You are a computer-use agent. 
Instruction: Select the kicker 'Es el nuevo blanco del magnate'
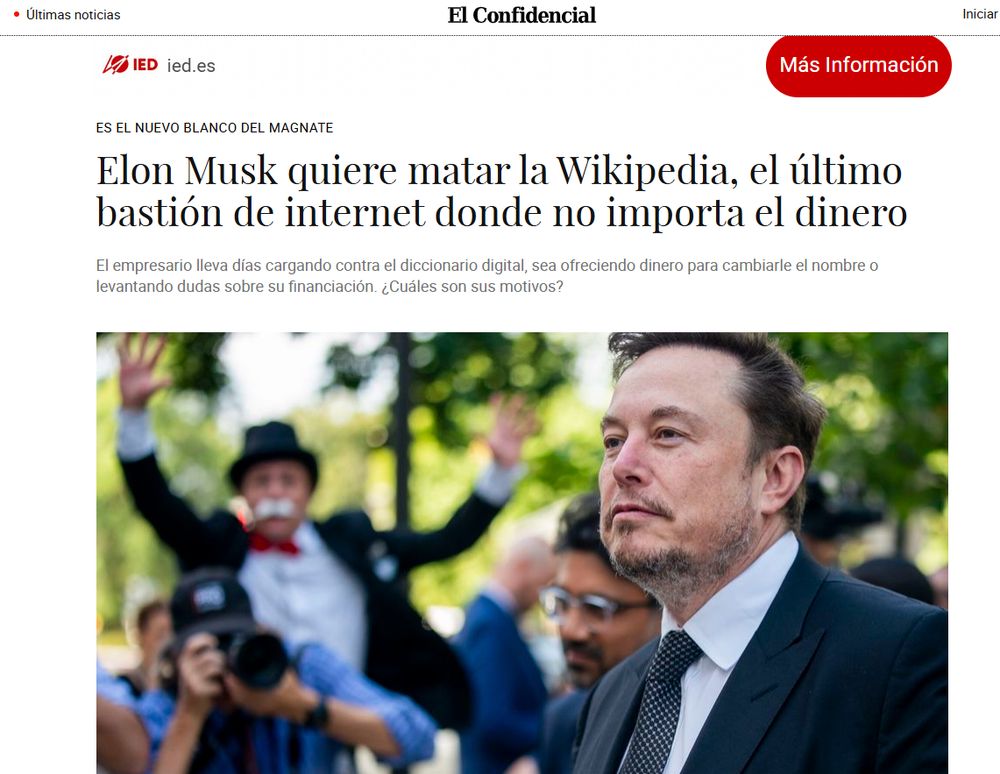[x=214, y=128]
